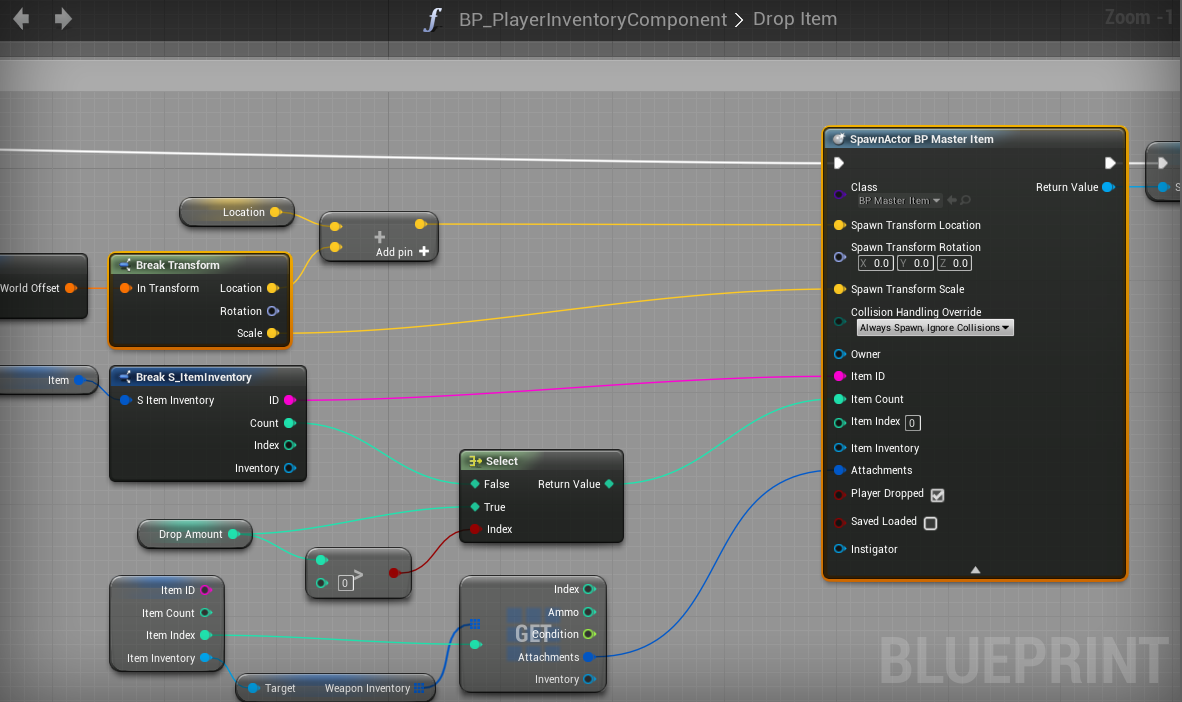Viewport: 1182px width, 702px height.
Task: Toggle the Player Dropped checkbox
Action: point(937,494)
